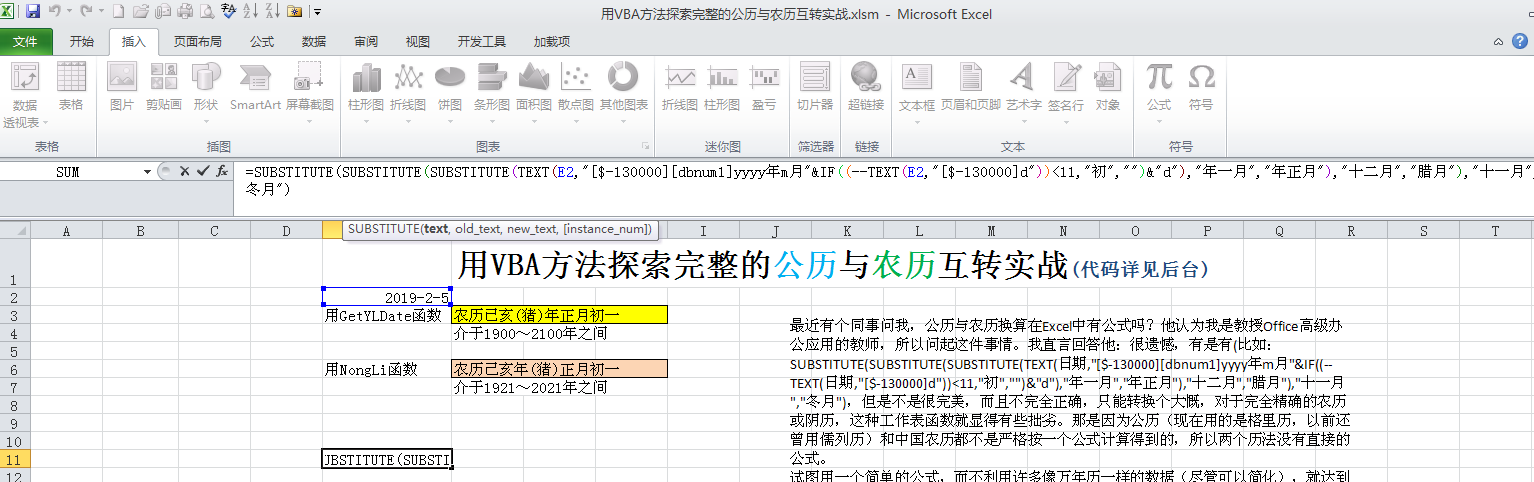Select cell containing 2019-2-5

(x=387, y=297)
